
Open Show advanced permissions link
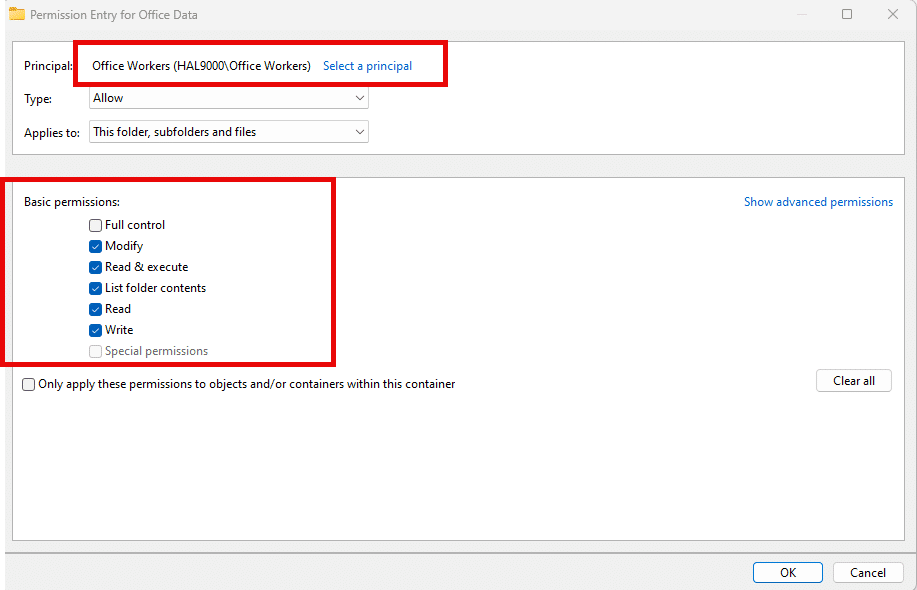point(818,202)
